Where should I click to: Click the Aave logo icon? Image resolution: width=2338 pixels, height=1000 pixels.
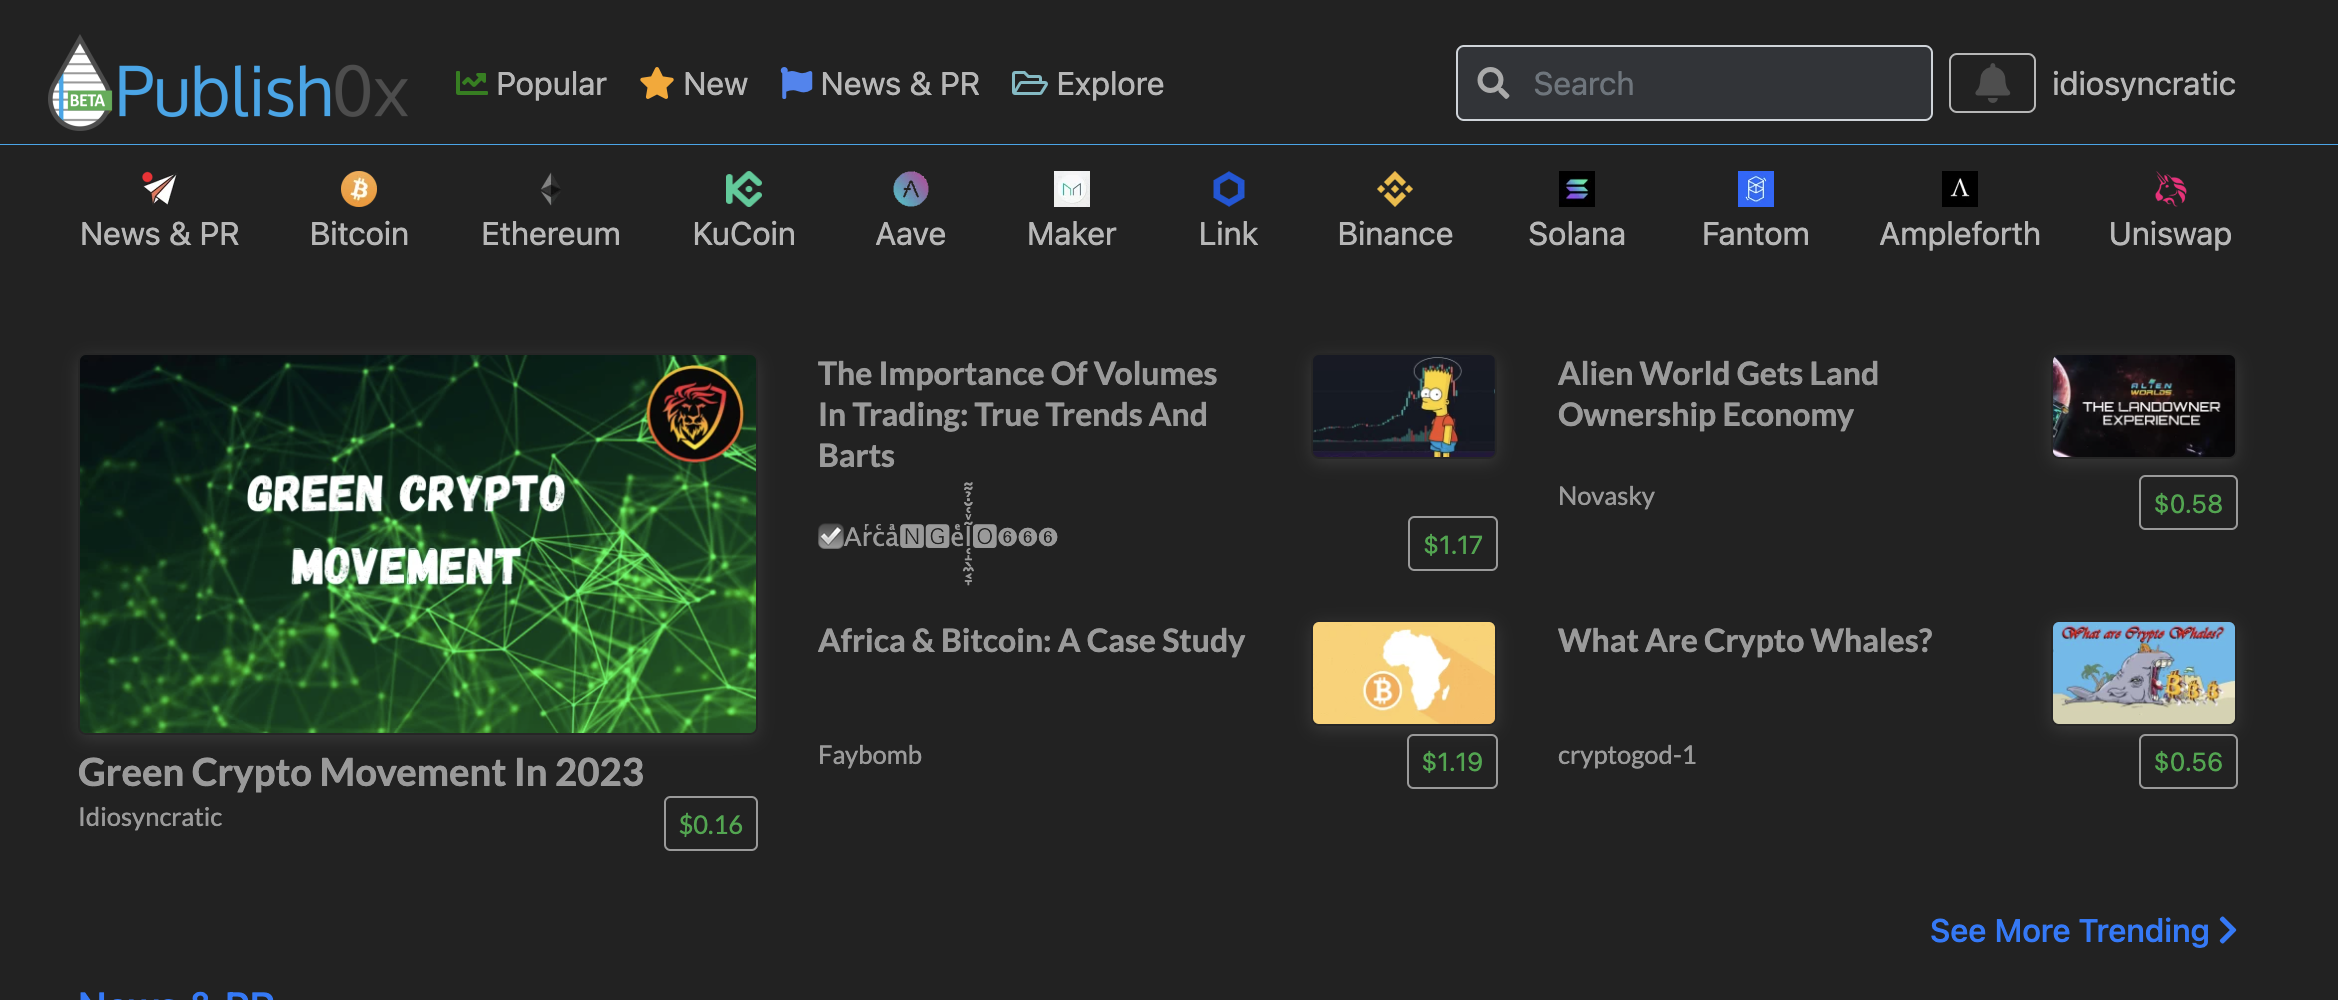pyautogui.click(x=910, y=188)
